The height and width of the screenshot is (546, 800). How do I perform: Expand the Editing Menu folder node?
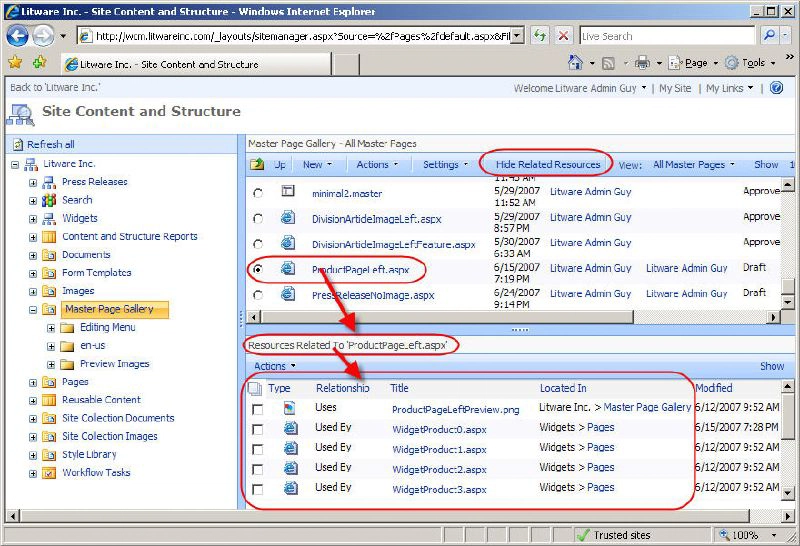click(51, 328)
